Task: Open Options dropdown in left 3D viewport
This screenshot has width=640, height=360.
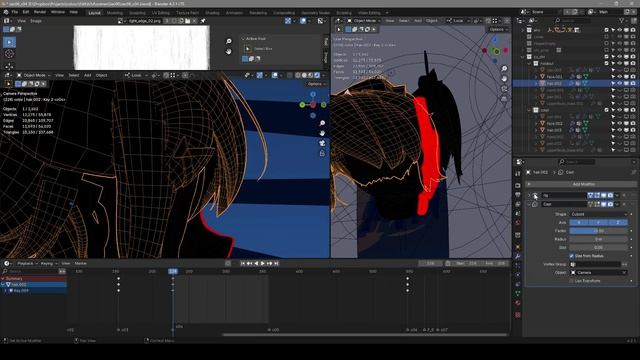Action: pos(316,84)
